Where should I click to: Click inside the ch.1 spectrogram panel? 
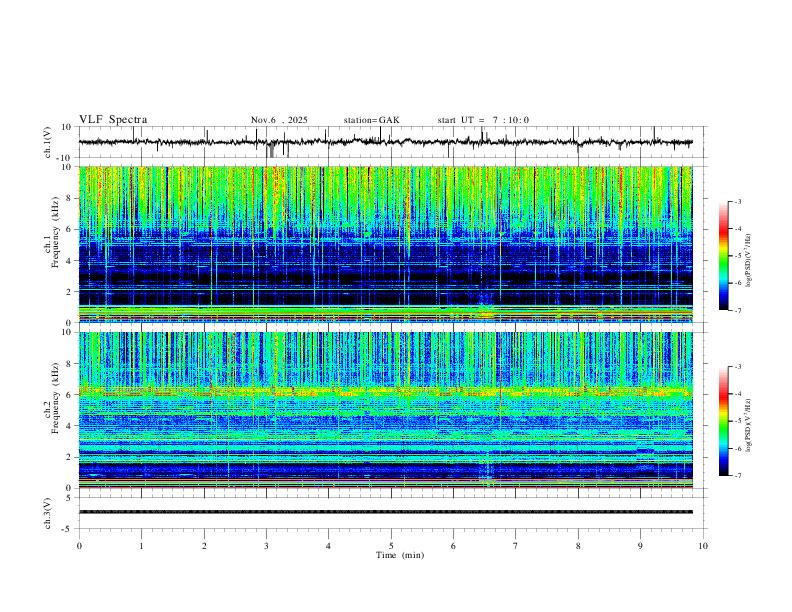tap(386, 244)
